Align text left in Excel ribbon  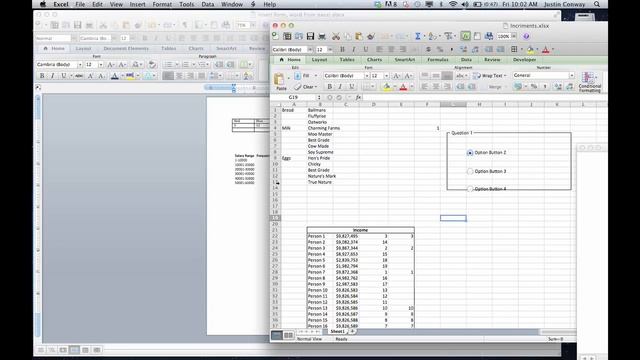[x=424, y=87]
